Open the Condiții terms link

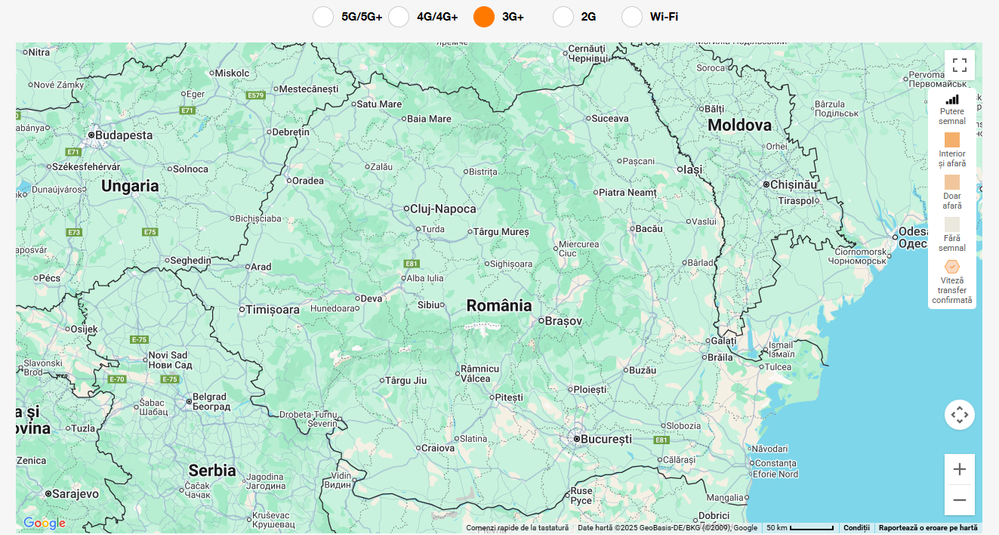(x=856, y=528)
